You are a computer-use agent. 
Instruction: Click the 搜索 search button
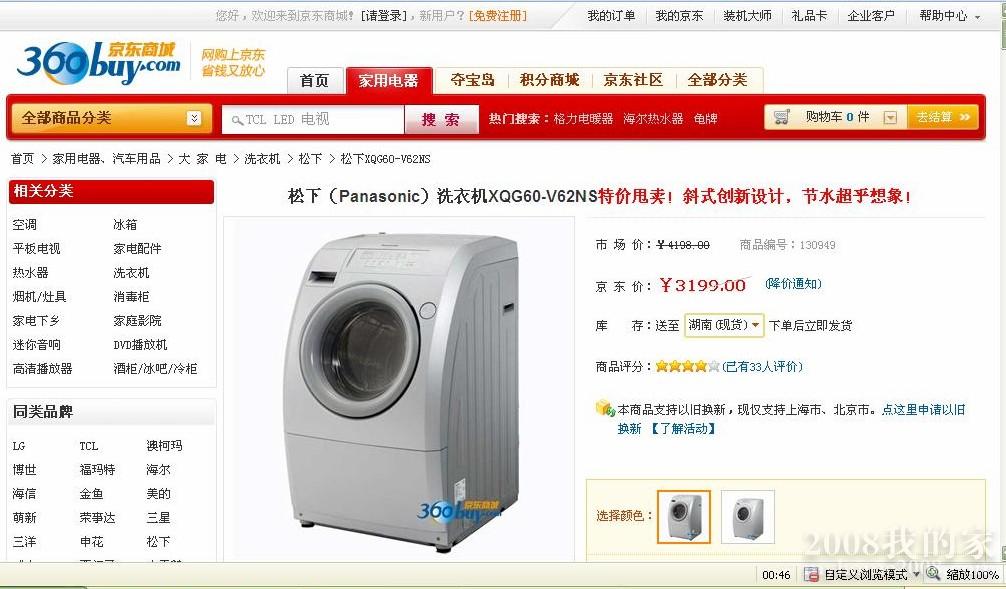(x=441, y=119)
